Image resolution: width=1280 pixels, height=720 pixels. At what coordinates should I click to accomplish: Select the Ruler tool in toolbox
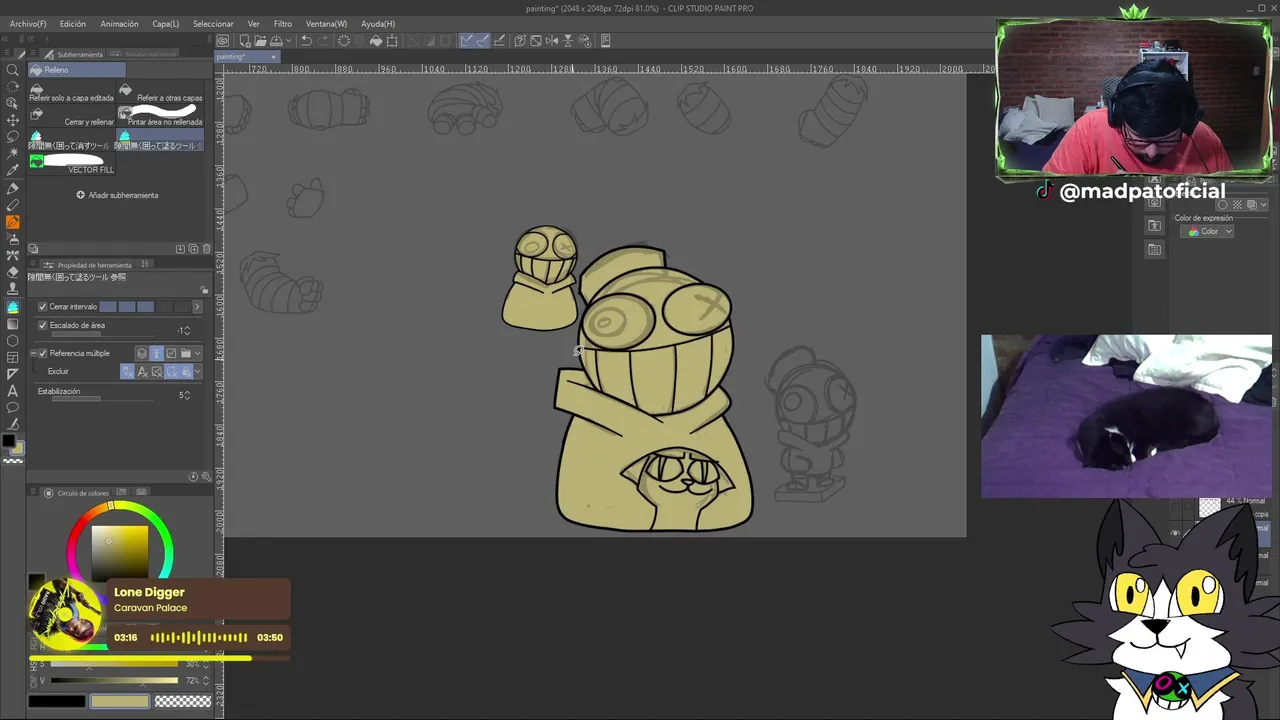tap(12, 374)
